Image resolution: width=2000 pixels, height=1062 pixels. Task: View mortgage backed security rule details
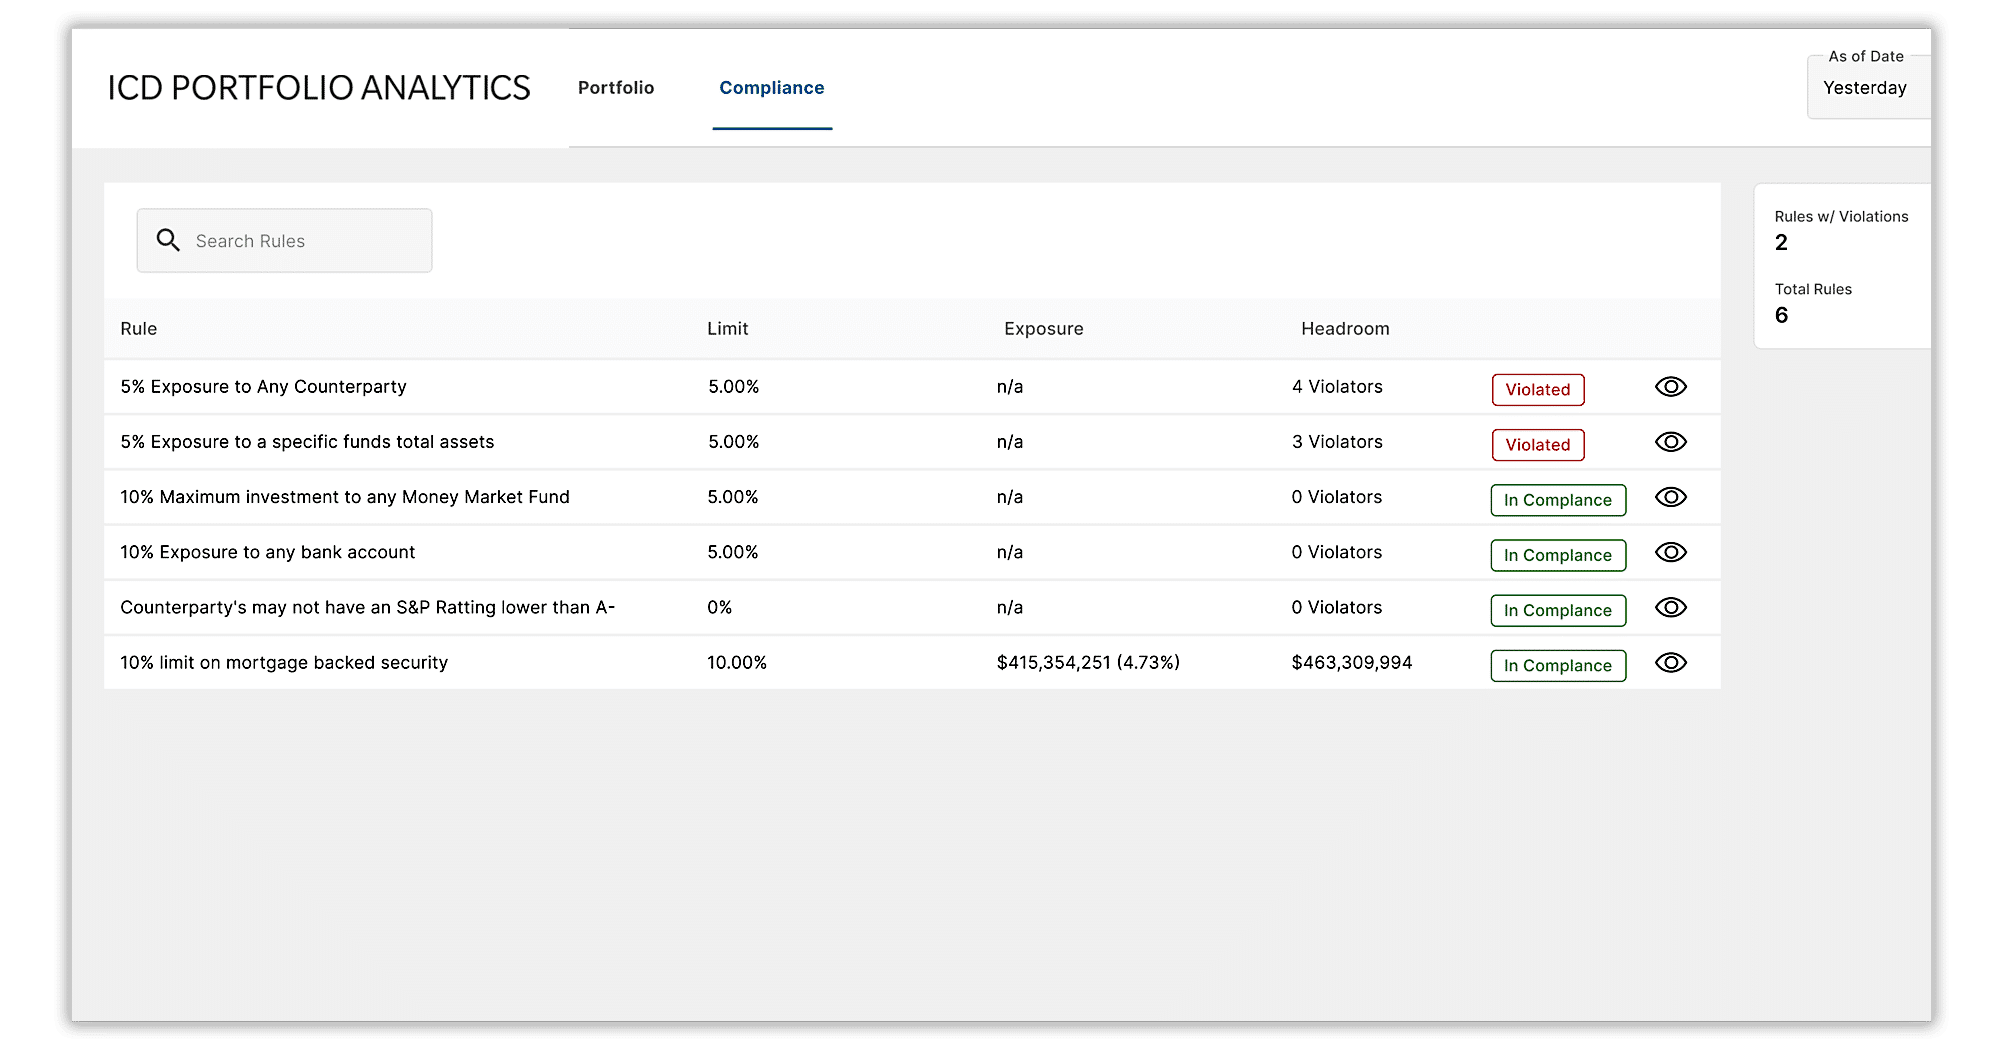point(1670,662)
